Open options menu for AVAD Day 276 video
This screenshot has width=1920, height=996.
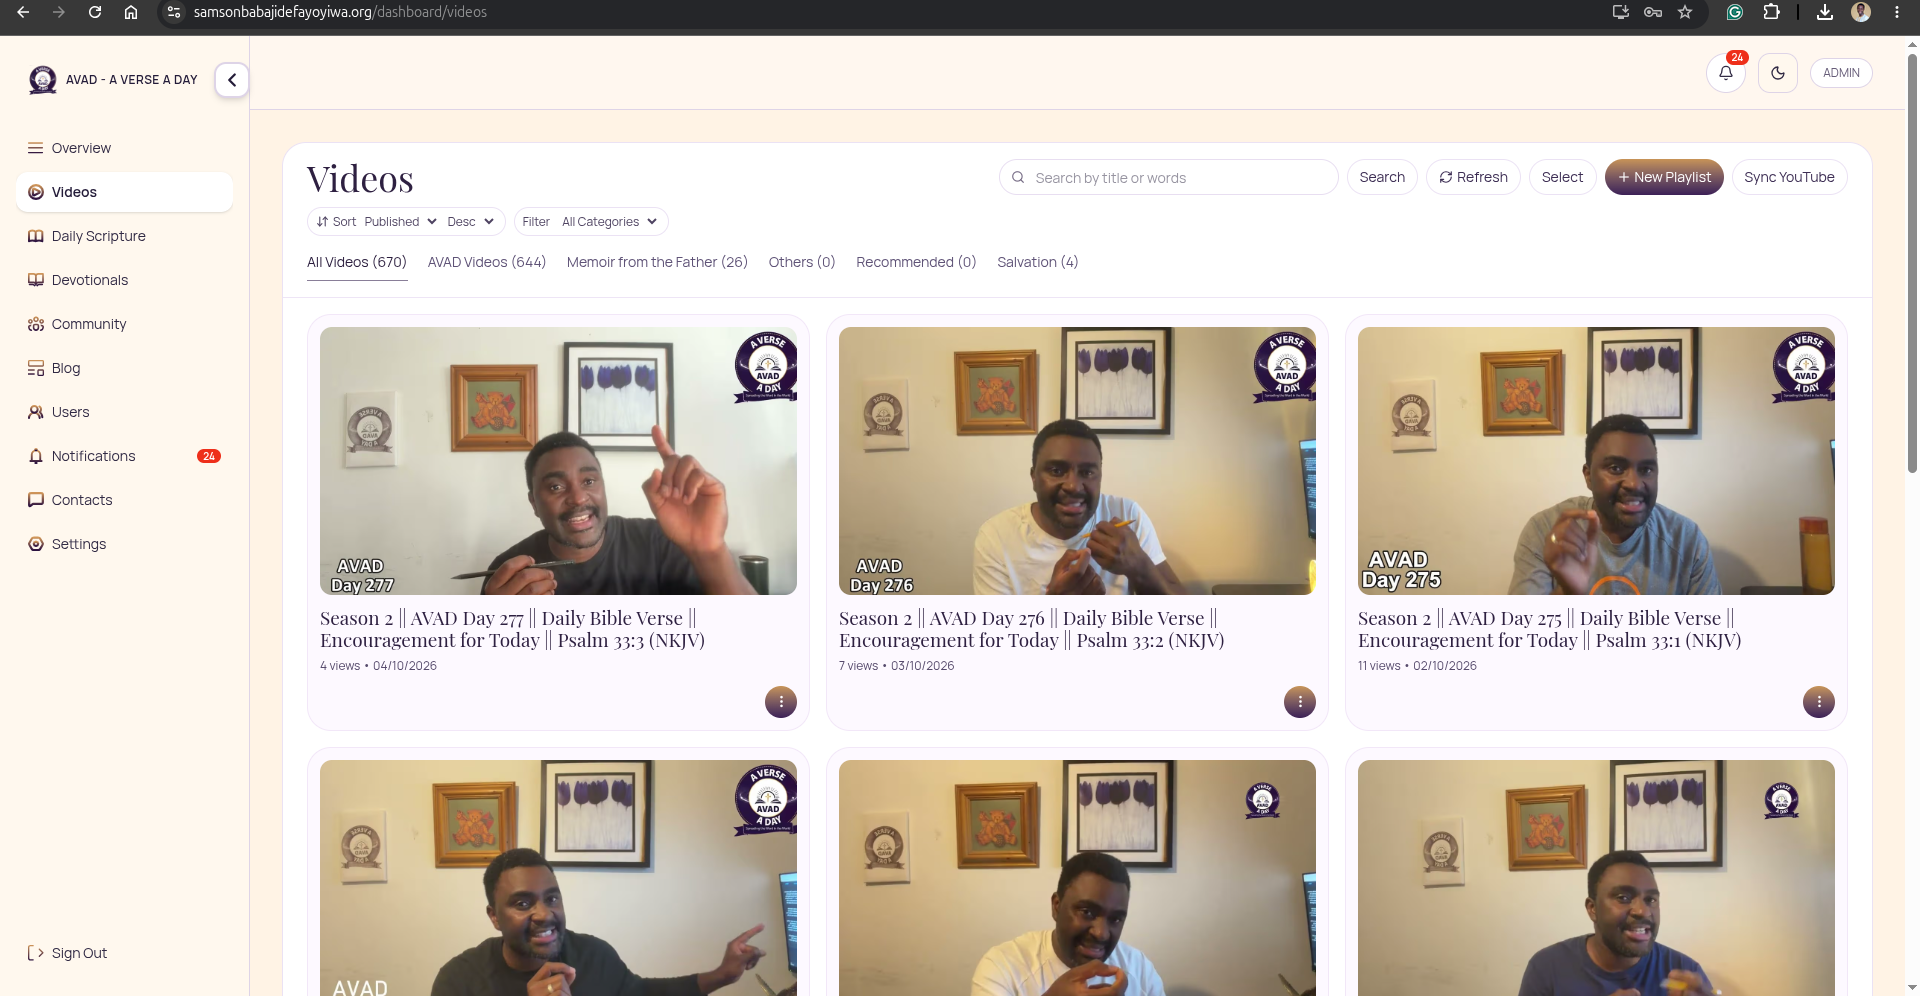pyautogui.click(x=1300, y=702)
